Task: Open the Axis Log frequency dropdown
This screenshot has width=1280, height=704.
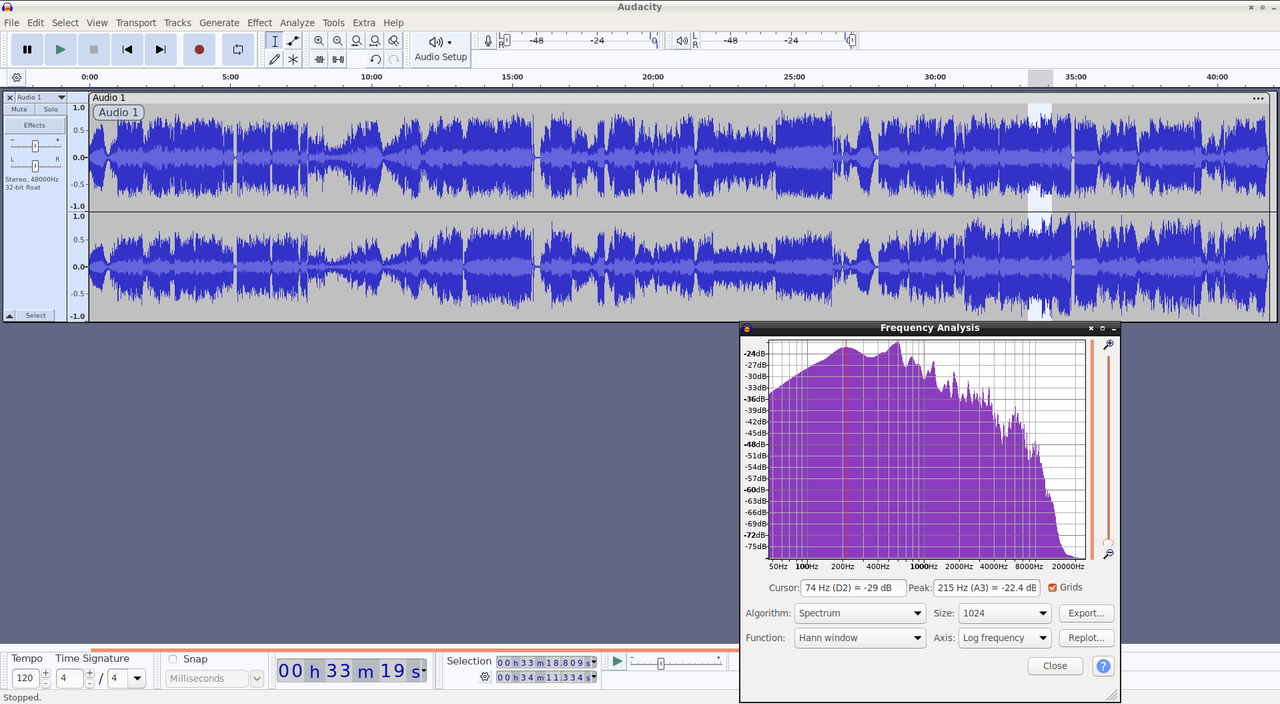Action: (x=1004, y=638)
